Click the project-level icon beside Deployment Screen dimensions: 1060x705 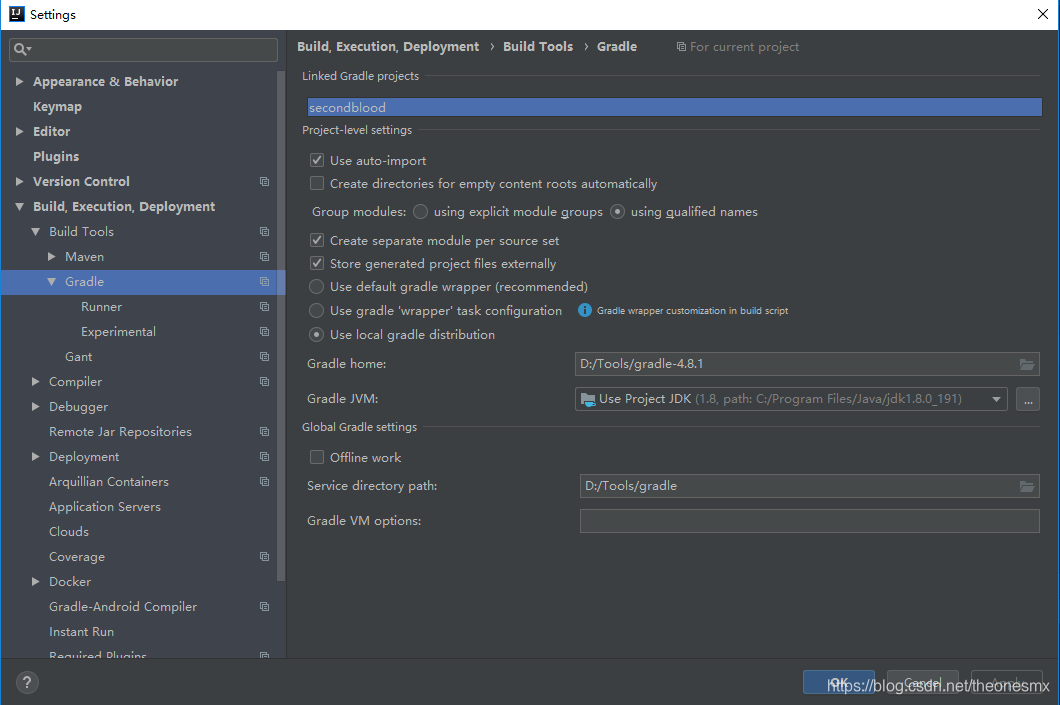(264, 457)
